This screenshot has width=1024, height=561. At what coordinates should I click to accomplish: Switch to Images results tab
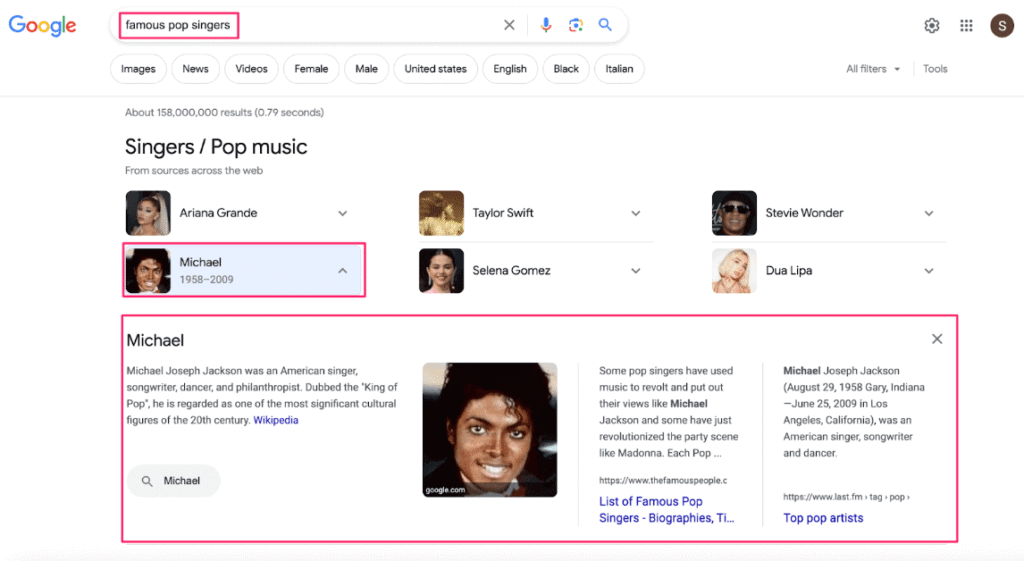click(138, 69)
